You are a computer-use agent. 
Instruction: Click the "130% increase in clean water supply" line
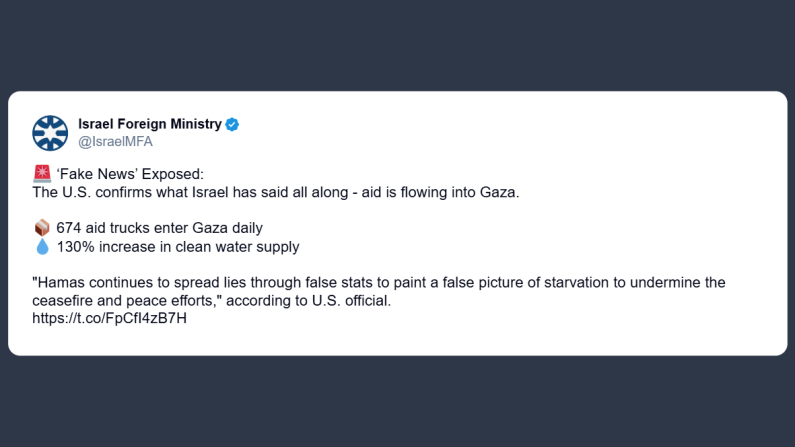[x=178, y=246]
